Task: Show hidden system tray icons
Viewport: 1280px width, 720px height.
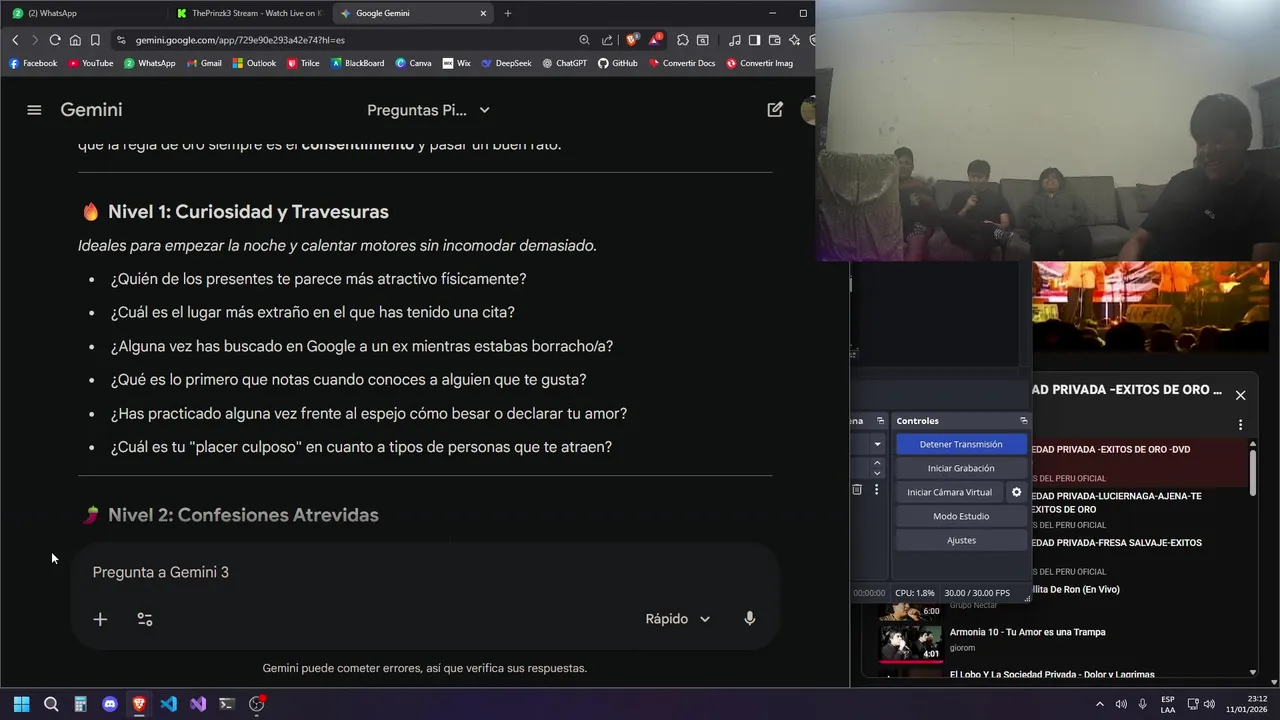Action: point(1100,704)
